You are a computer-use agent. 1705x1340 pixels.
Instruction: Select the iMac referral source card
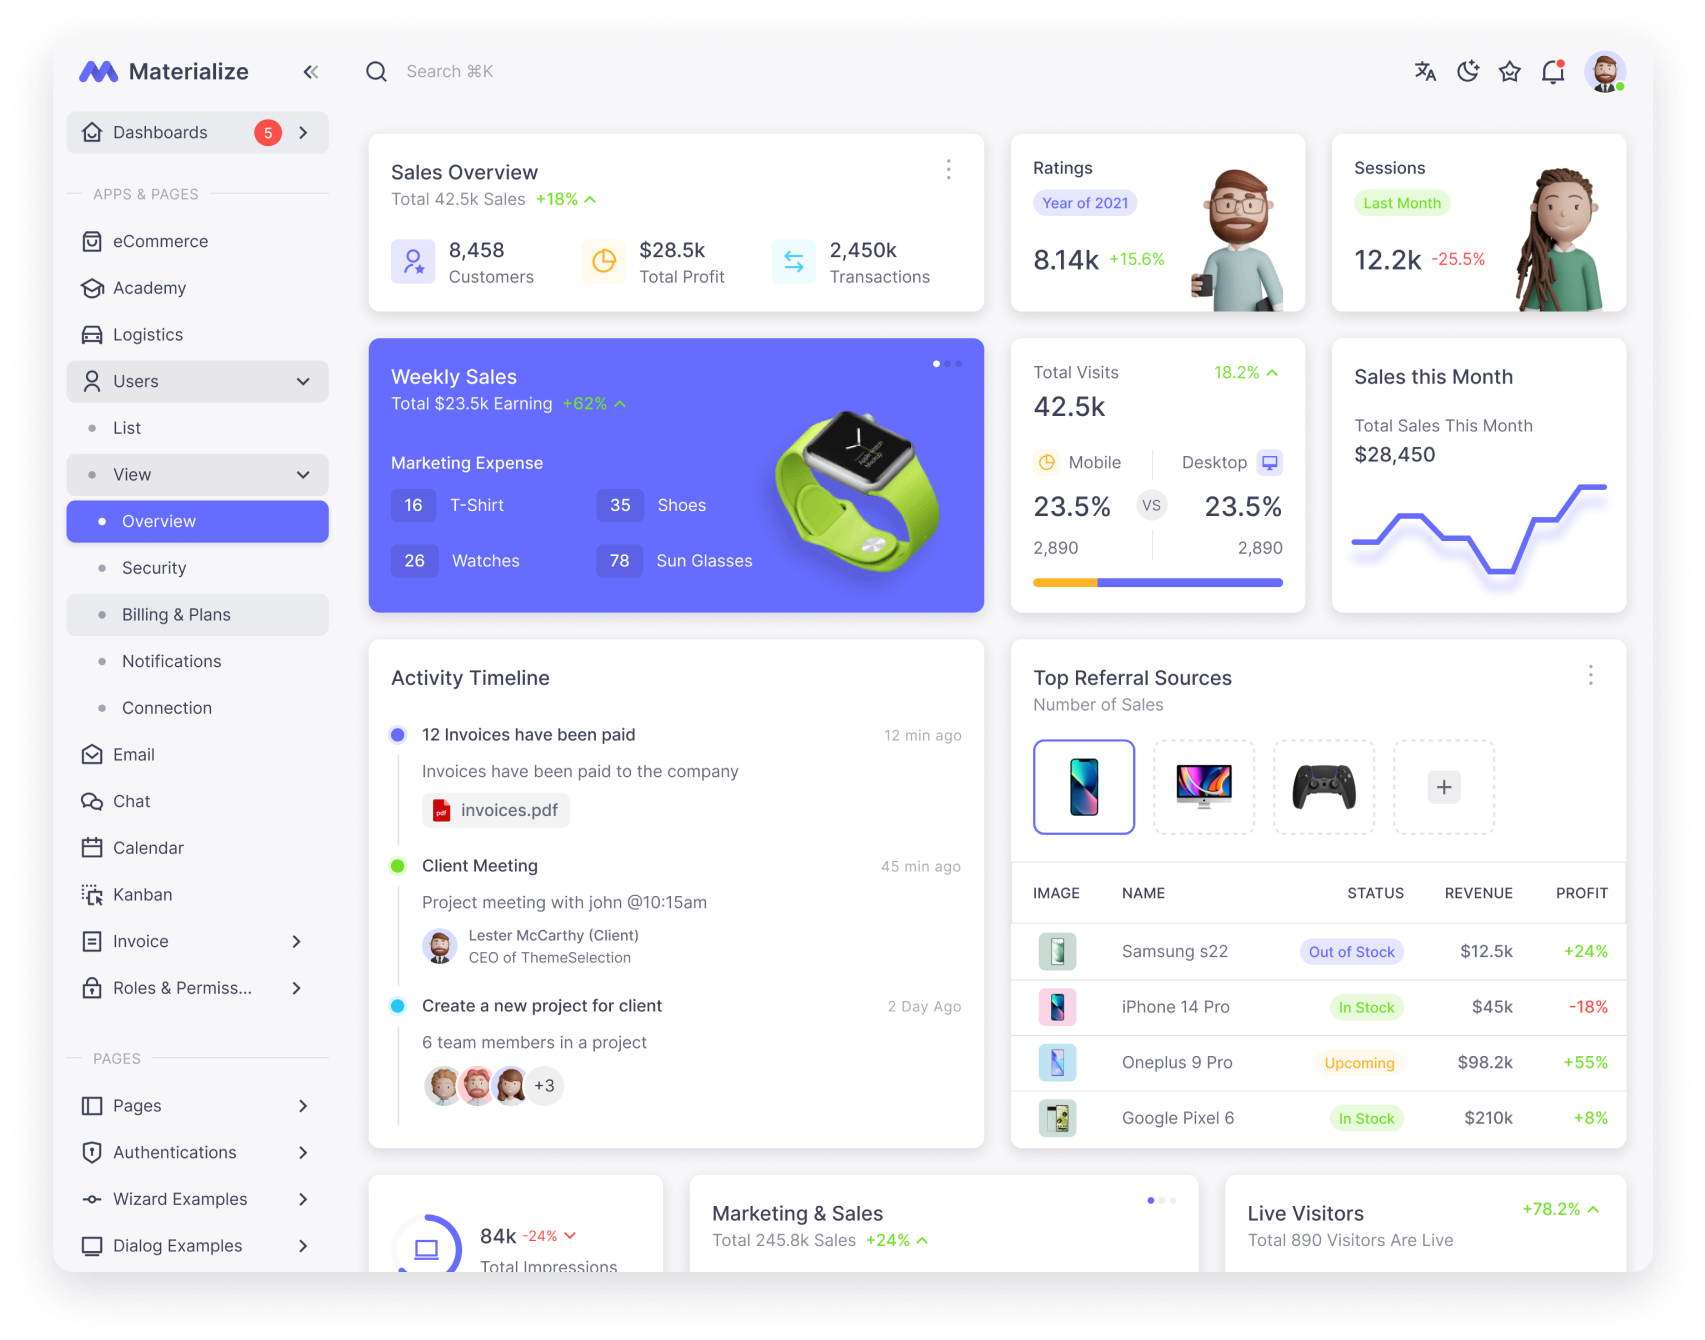(x=1203, y=787)
